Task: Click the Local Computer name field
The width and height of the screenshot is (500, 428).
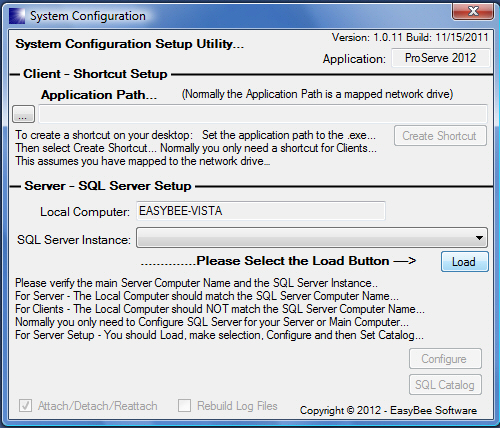Action: [261, 211]
